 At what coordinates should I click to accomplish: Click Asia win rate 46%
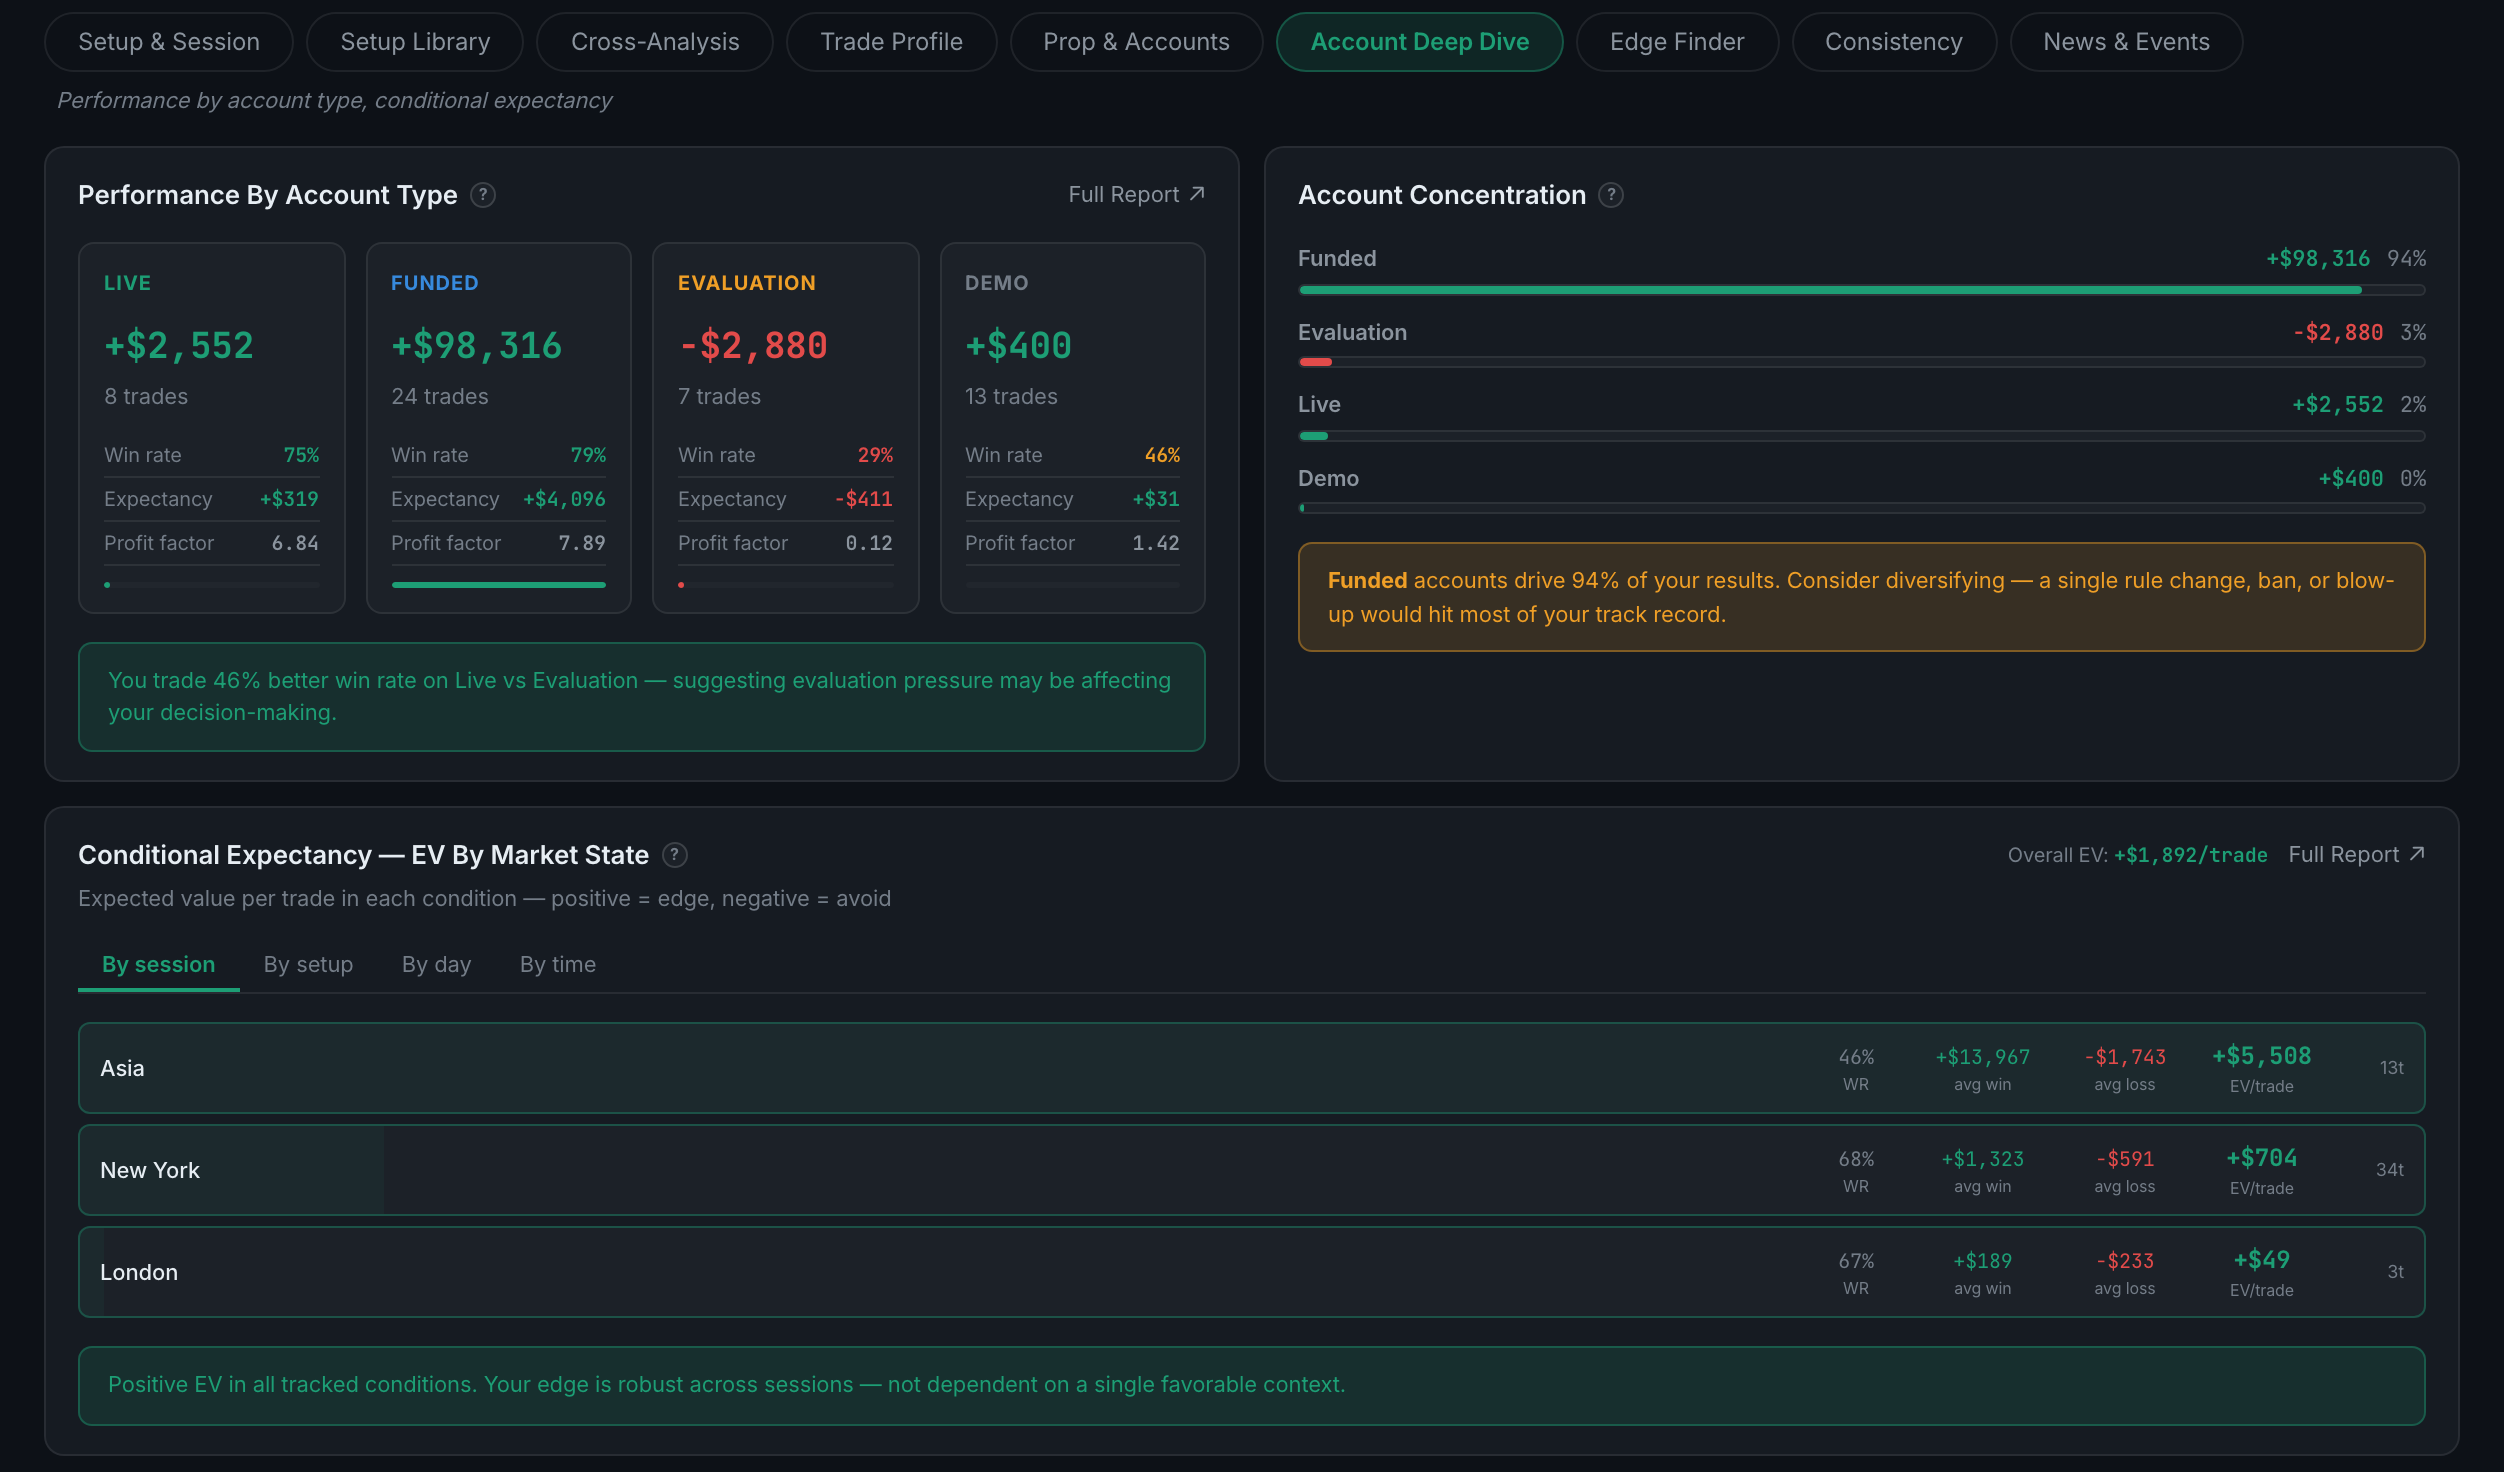click(1856, 1057)
